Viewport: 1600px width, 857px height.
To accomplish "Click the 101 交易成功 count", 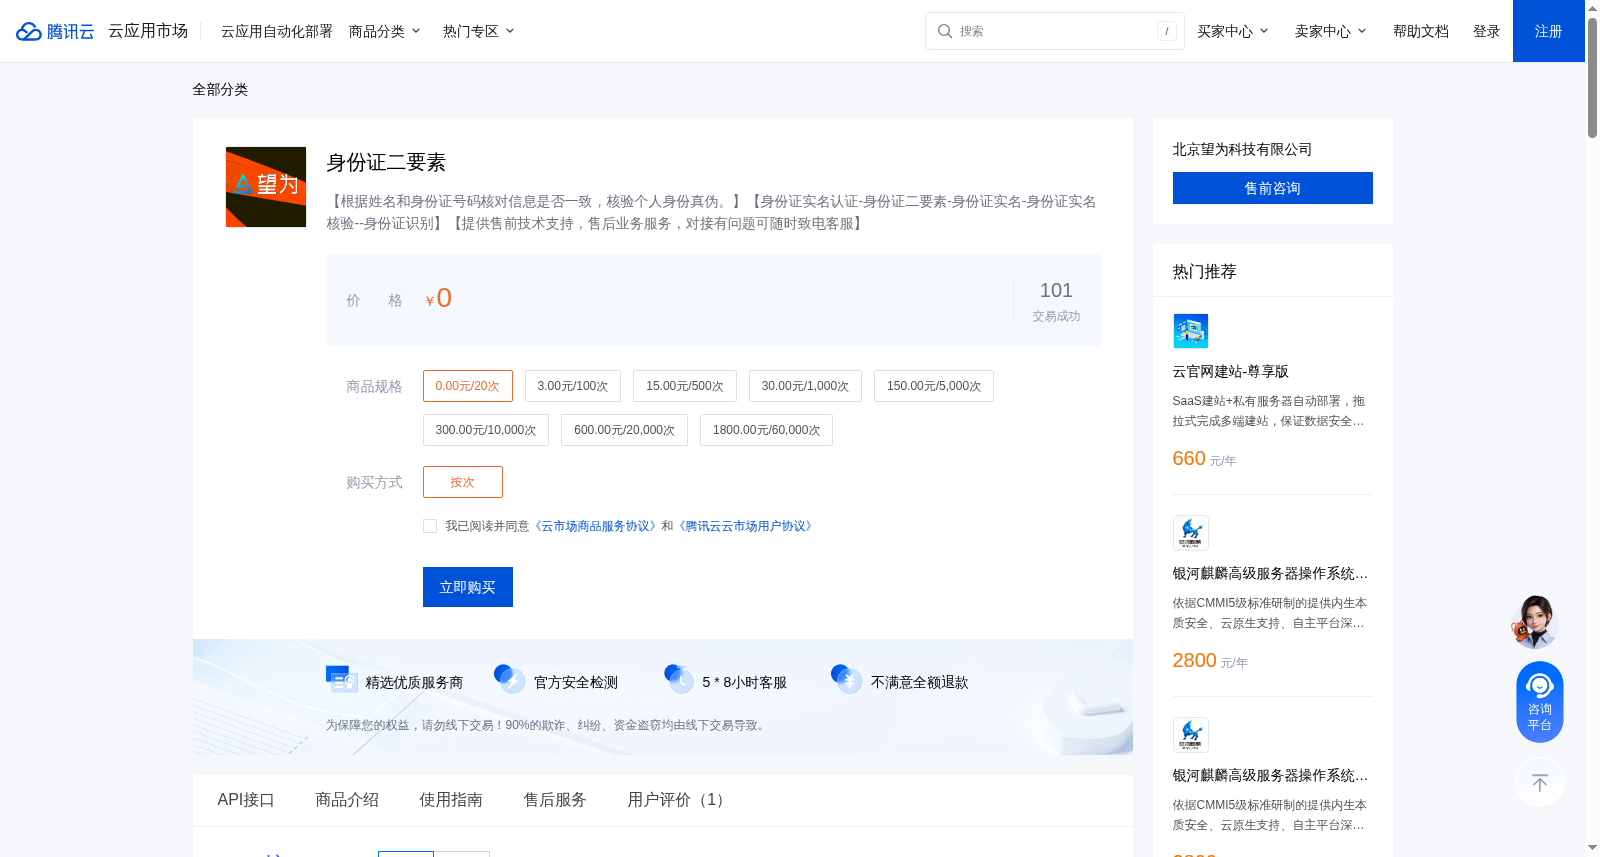I will coord(1056,301).
